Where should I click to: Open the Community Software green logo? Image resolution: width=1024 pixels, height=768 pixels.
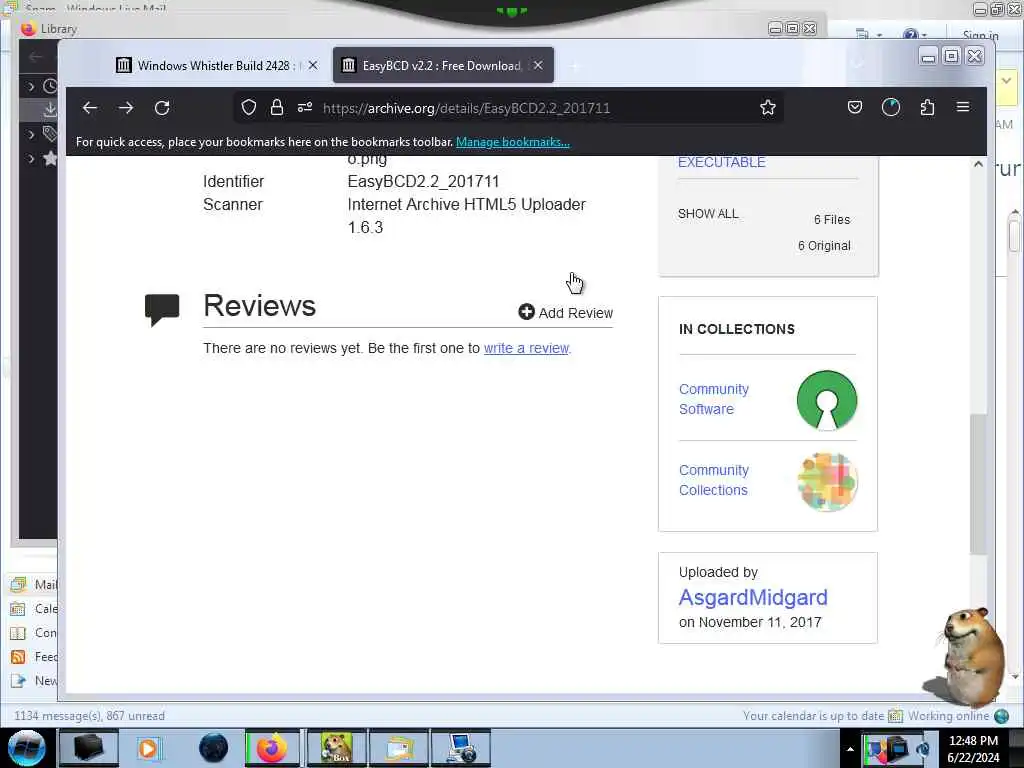(x=827, y=400)
